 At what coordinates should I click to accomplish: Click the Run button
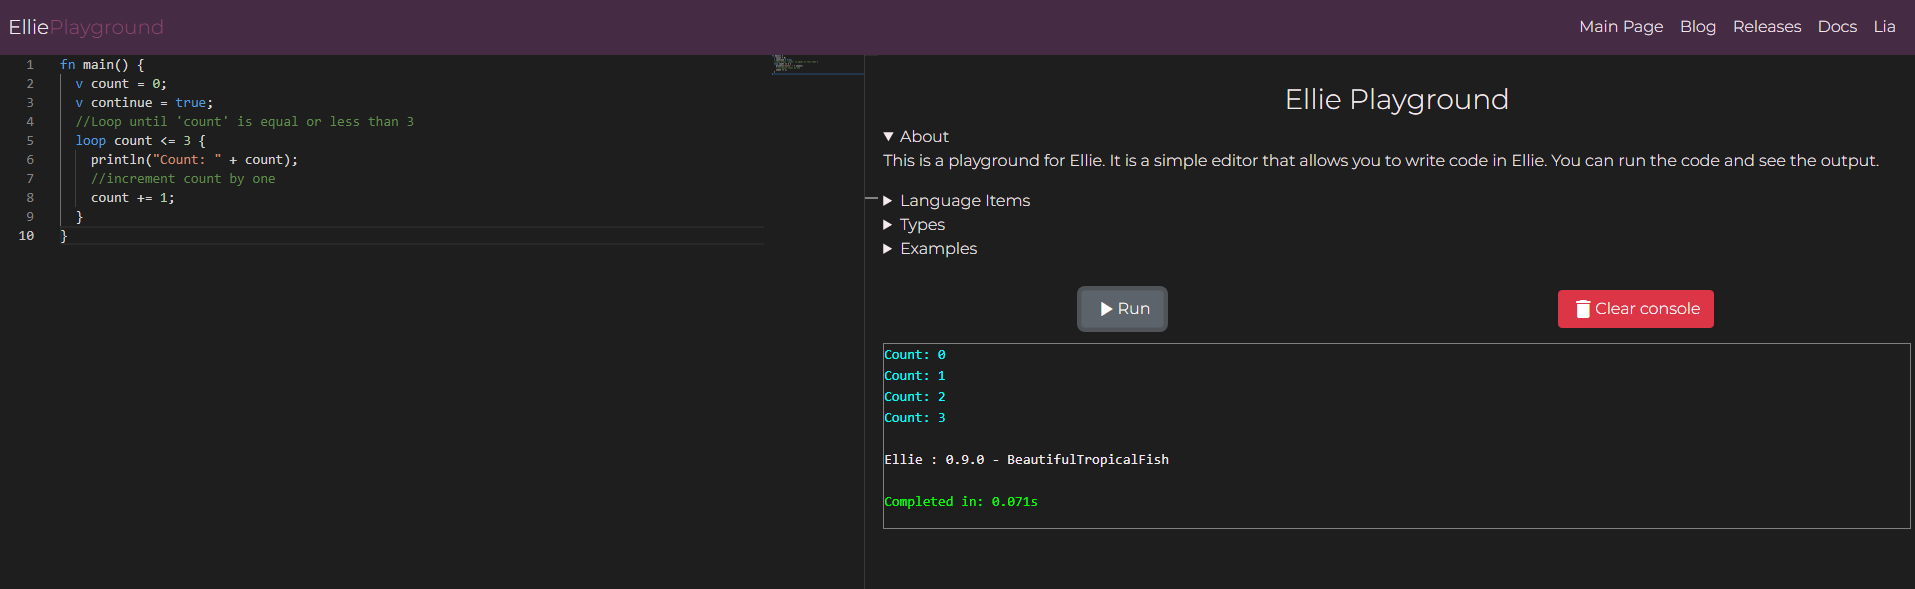pos(1122,309)
